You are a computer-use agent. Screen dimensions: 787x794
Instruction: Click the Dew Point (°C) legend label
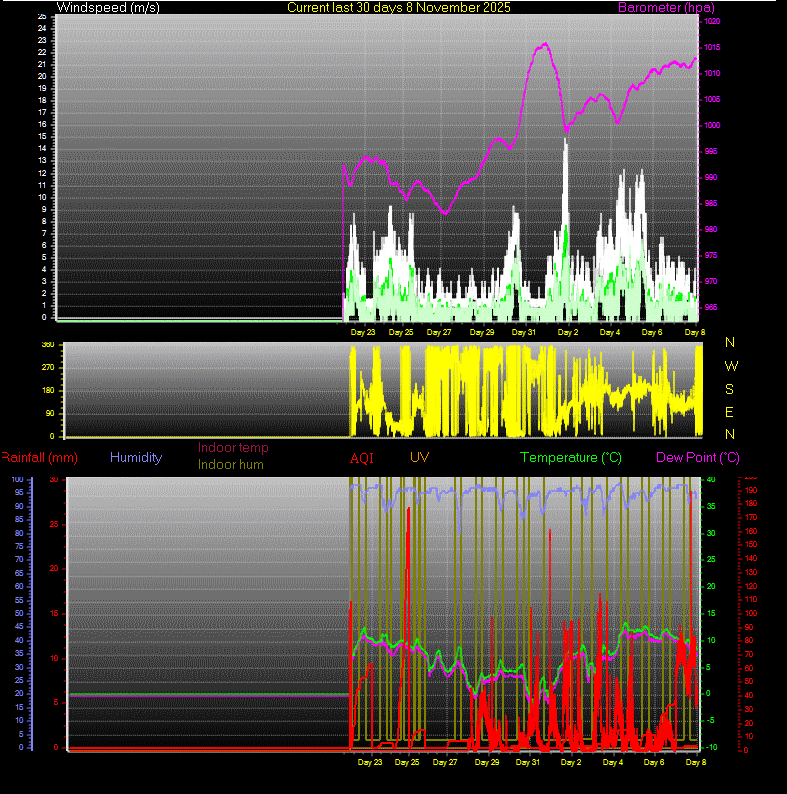pos(697,457)
